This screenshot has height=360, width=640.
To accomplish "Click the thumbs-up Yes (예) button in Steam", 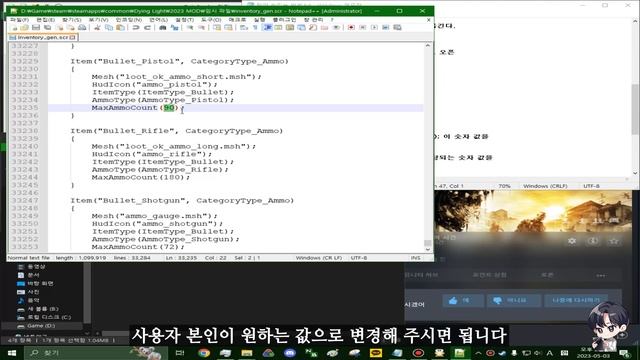I will (463, 301).
